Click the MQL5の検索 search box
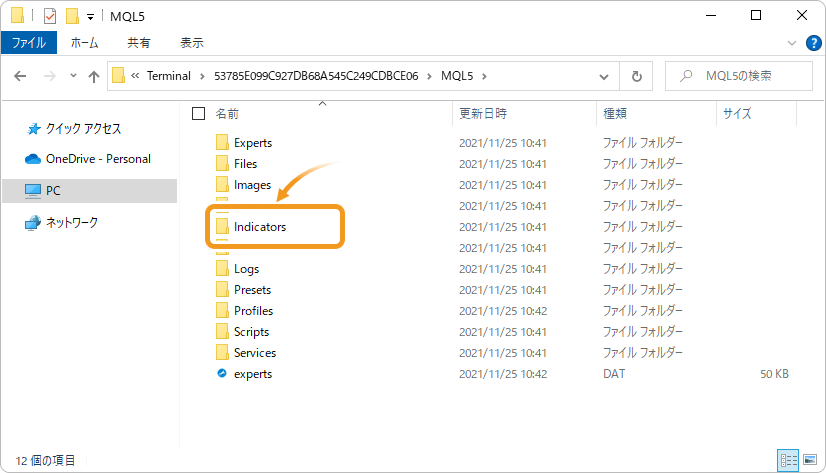Screen dimensions: 826x473 point(739,76)
